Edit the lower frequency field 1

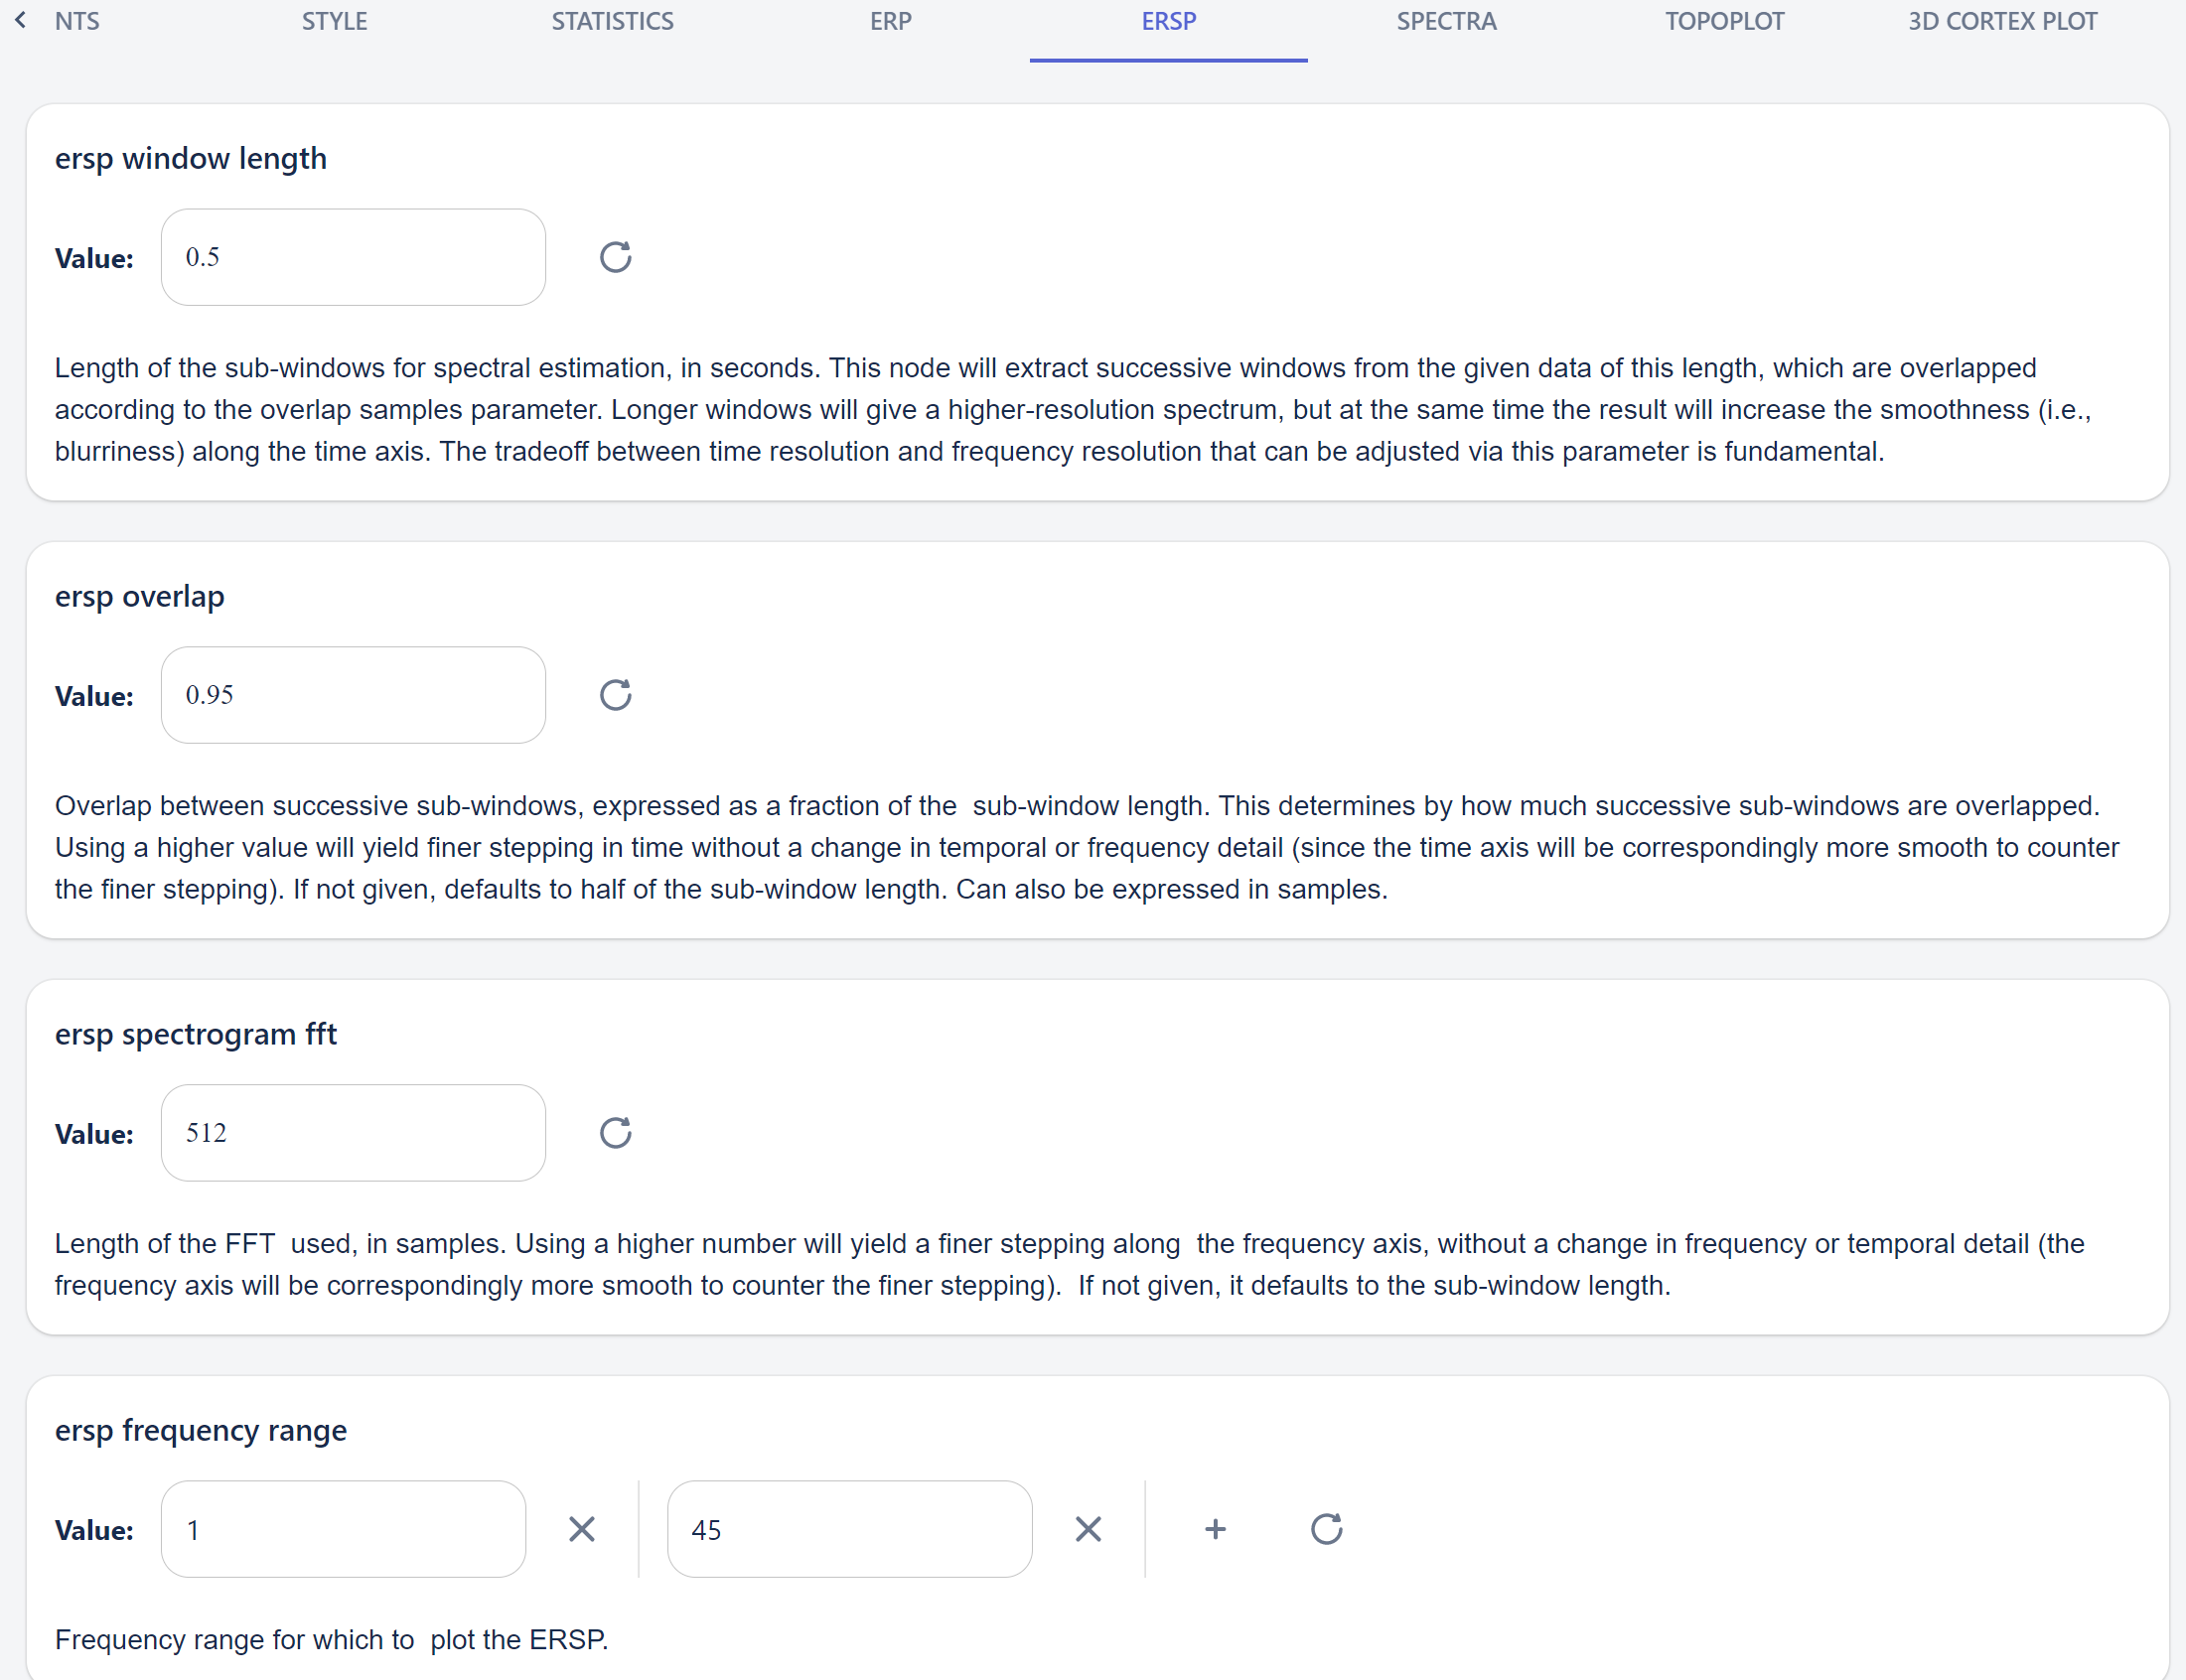point(343,1529)
